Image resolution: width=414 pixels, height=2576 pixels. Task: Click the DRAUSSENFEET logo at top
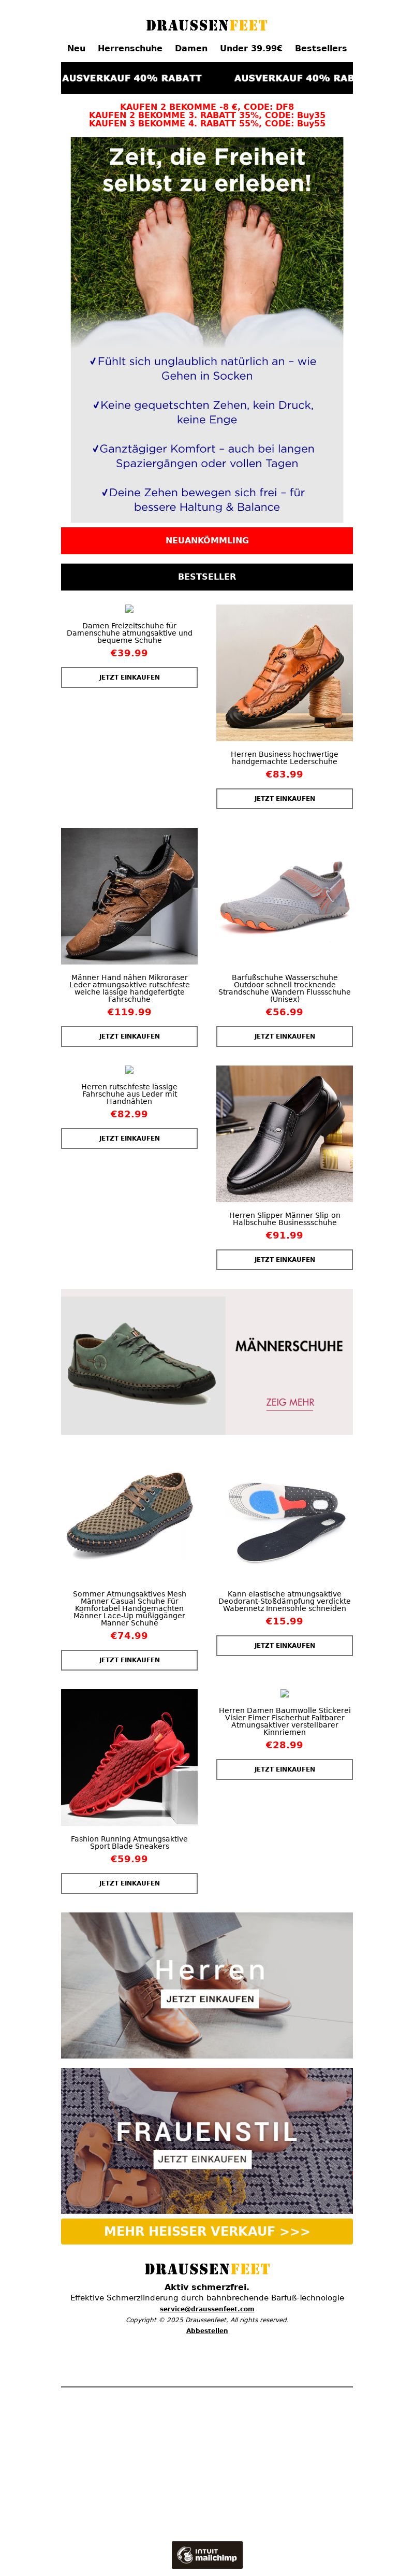point(207,25)
